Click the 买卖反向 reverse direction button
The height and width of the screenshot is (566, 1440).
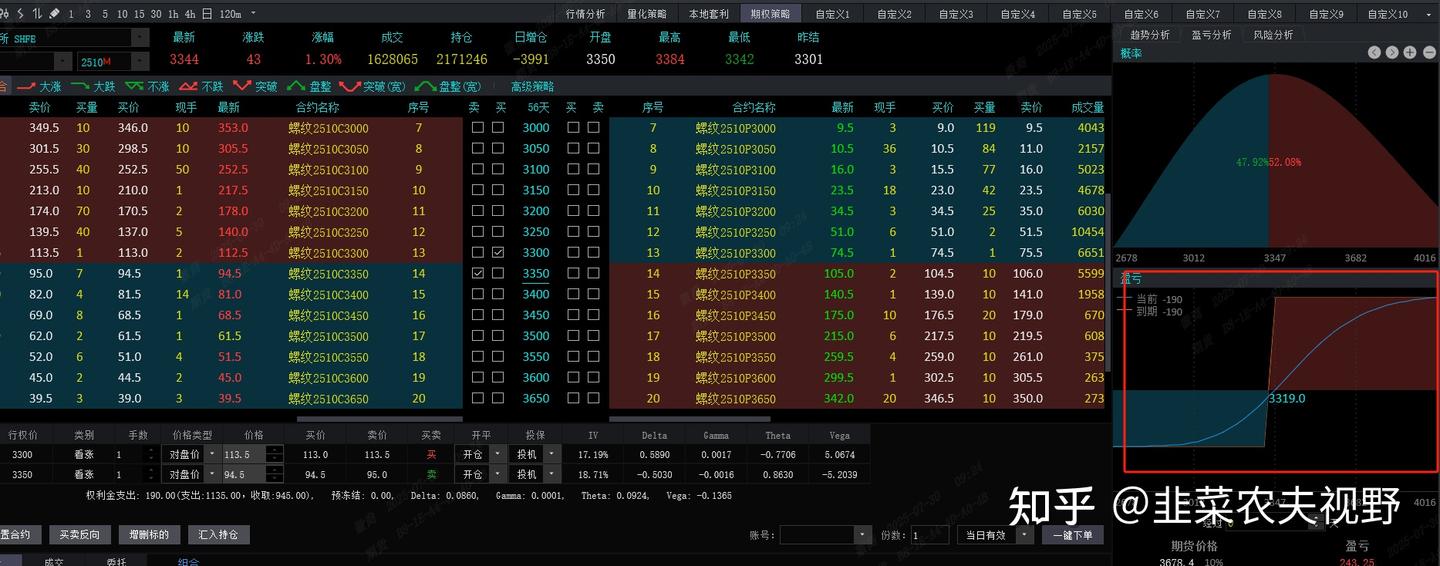[80, 535]
